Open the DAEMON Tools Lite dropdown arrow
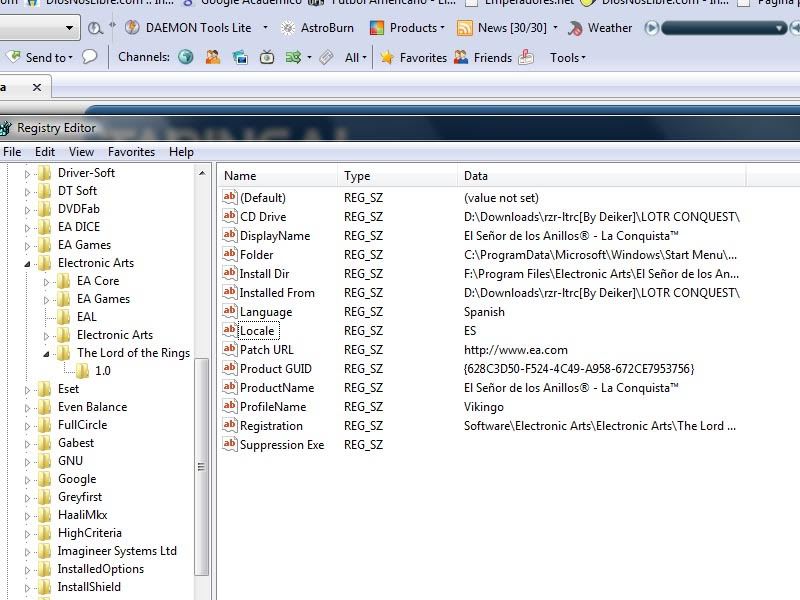This screenshot has height=600, width=800. (x=265, y=28)
